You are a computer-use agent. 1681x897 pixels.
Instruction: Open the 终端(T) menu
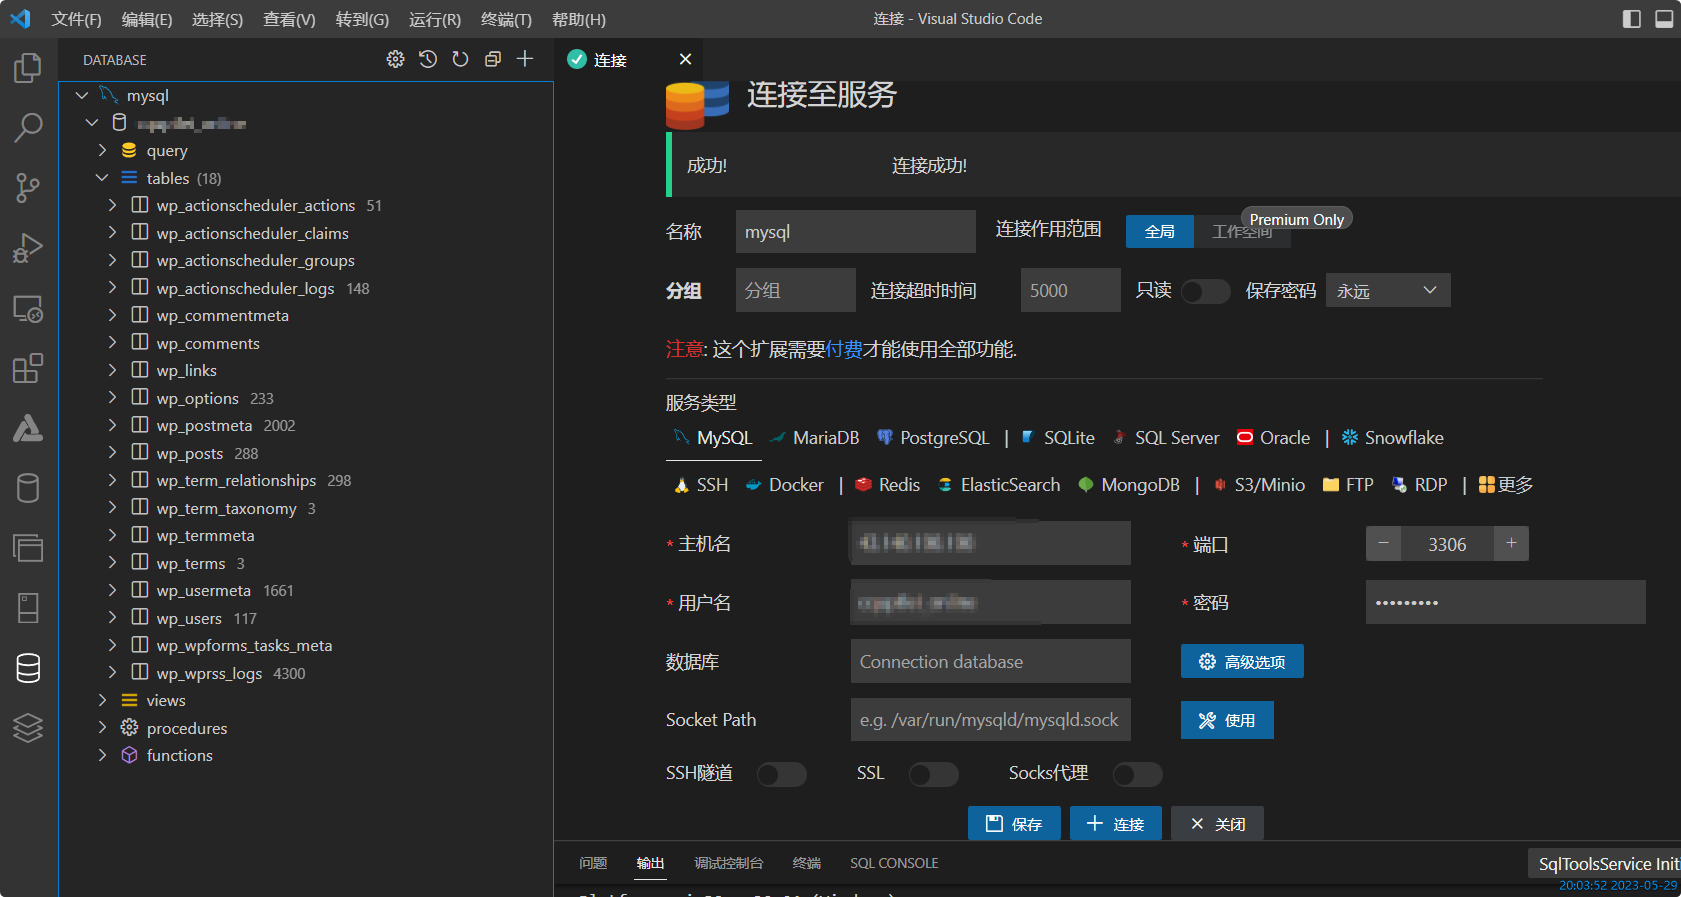pyautogui.click(x=506, y=19)
